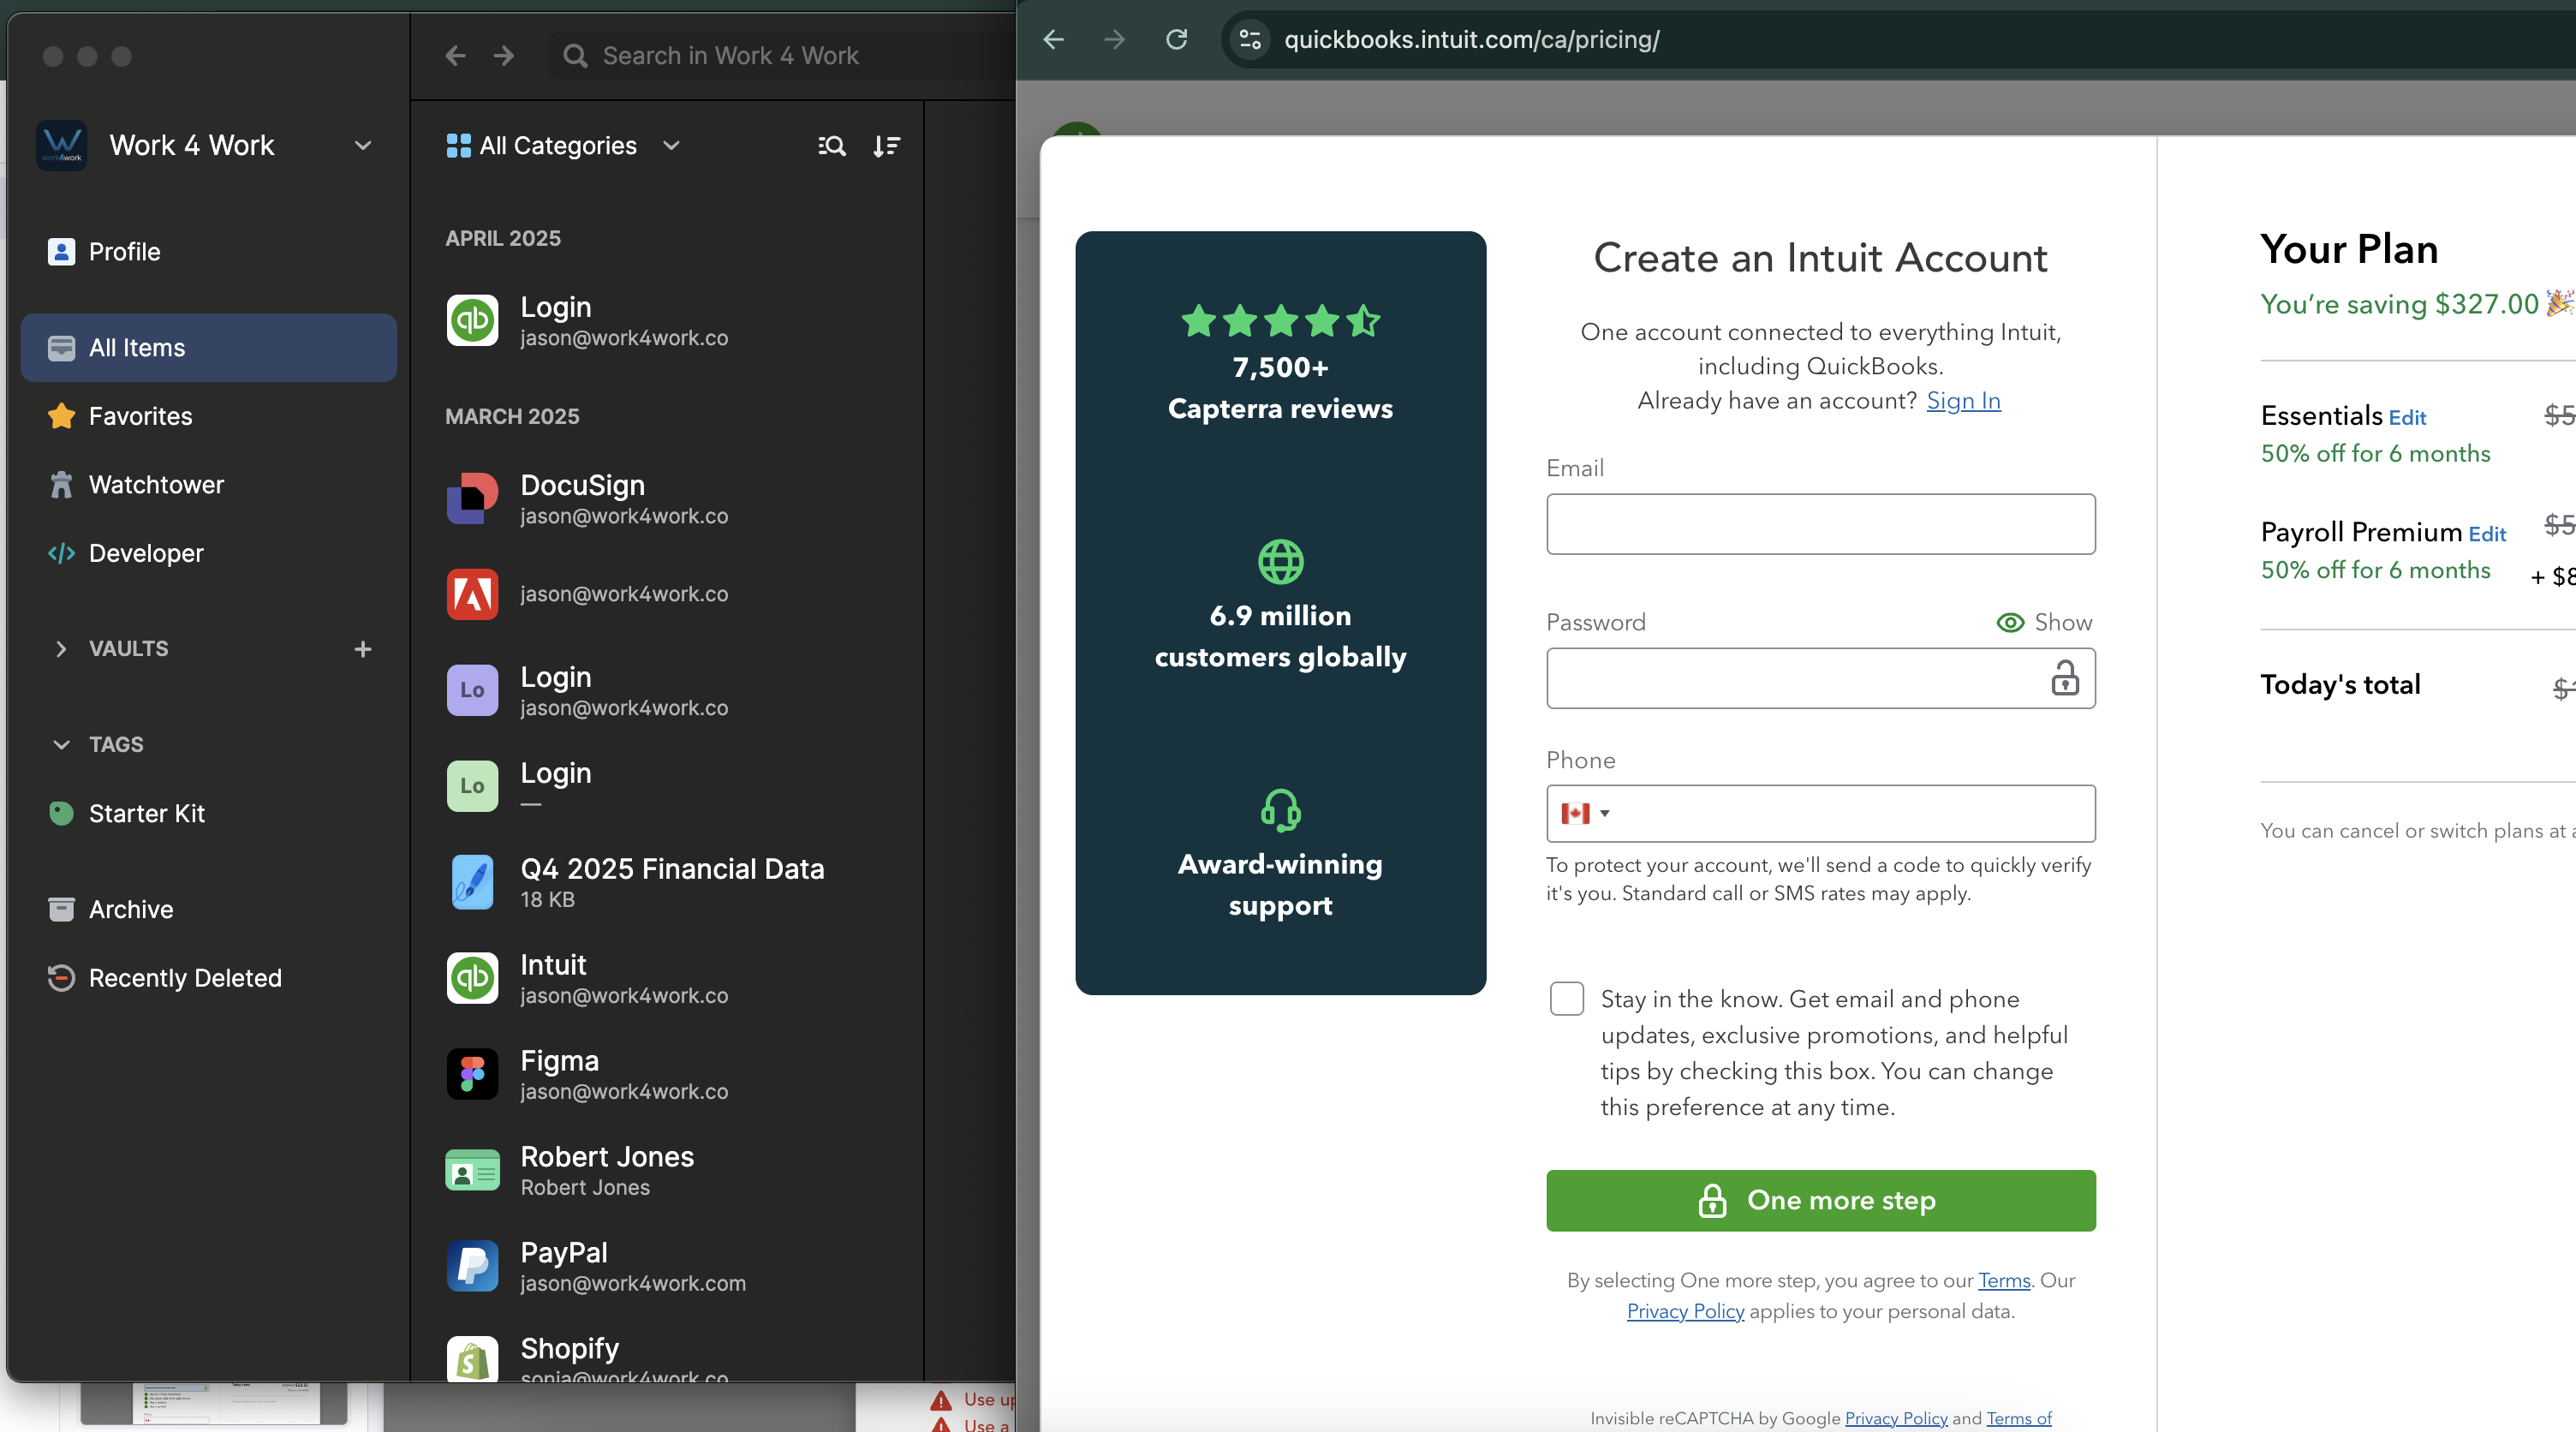Expand the Vaults section
The height and width of the screenshot is (1432, 2576).
click(x=61, y=649)
